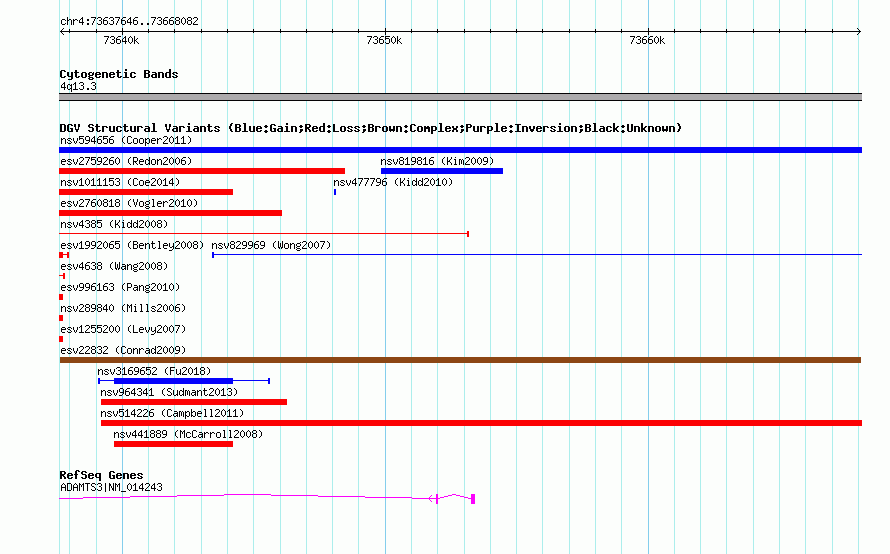Screen dimensions: 890x554
Task: Click the thin nsv4385 (Kidd2008) red line
Action: click(x=264, y=234)
